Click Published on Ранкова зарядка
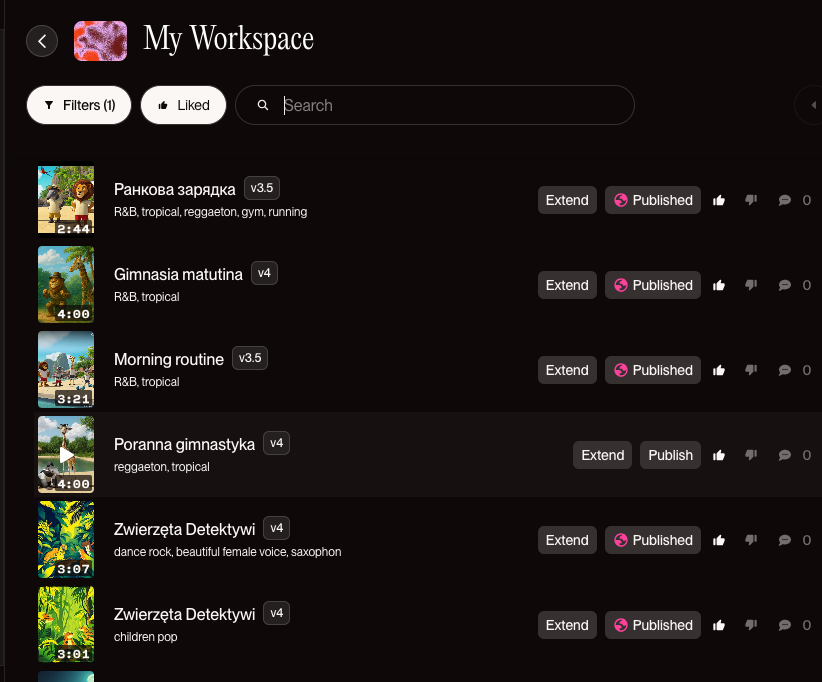 653,200
